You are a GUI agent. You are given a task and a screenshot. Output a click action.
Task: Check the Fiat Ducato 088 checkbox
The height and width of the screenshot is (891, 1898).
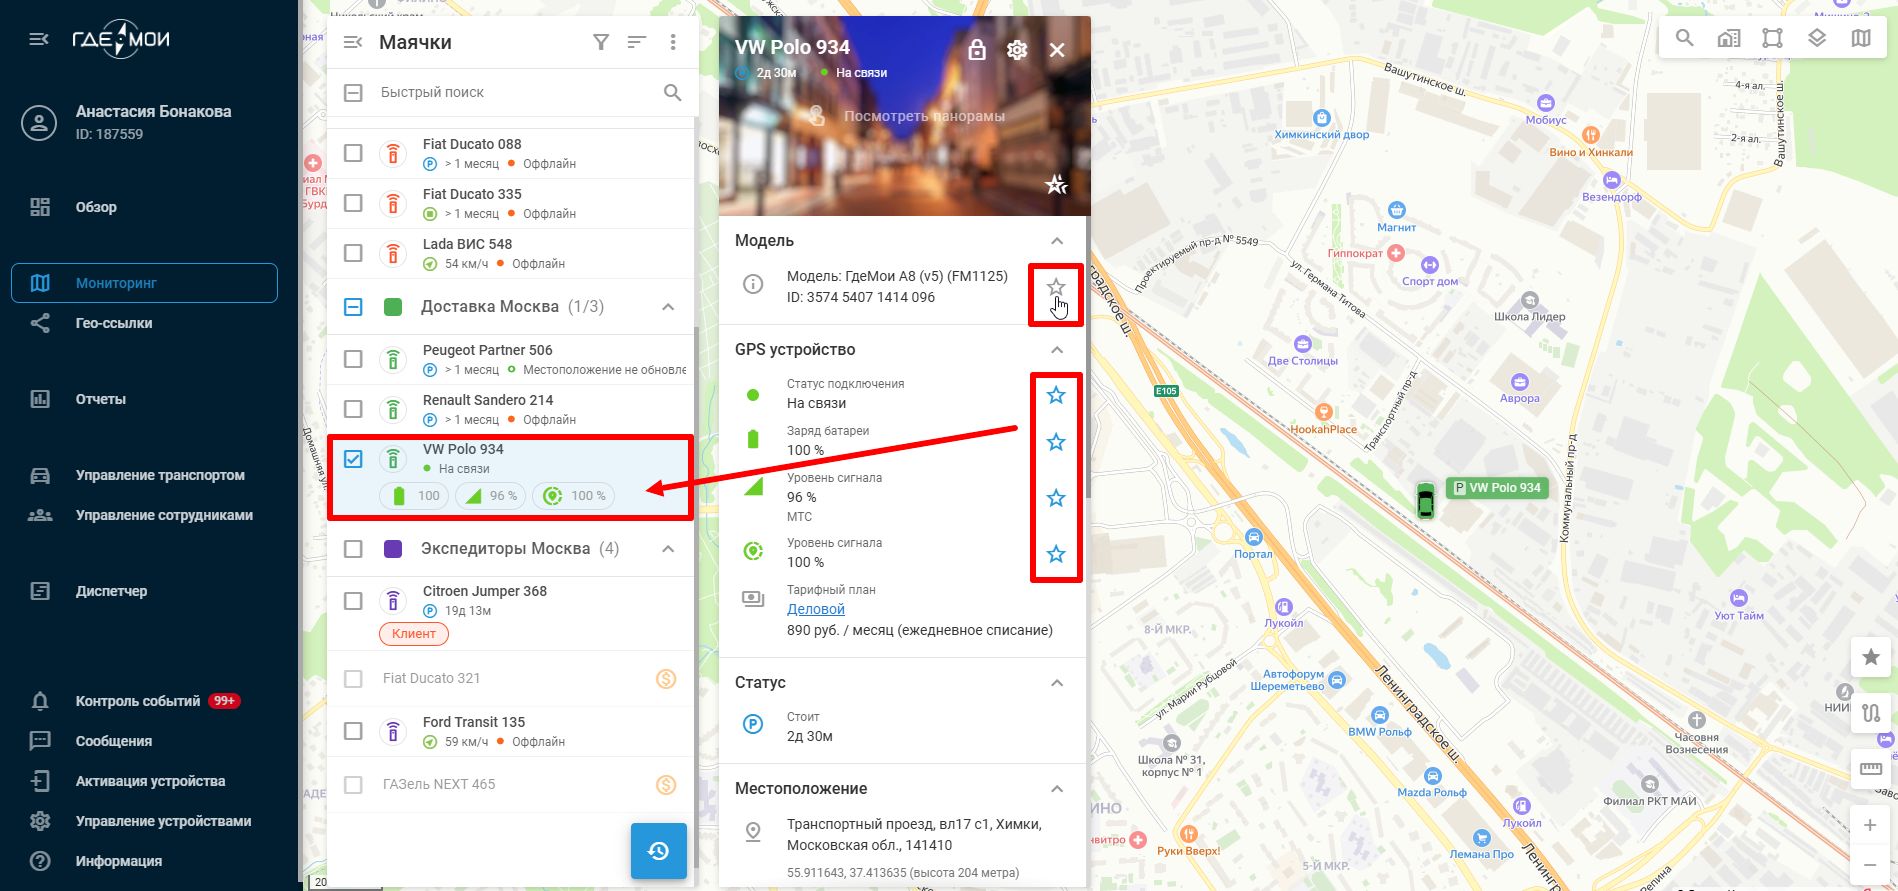click(353, 153)
